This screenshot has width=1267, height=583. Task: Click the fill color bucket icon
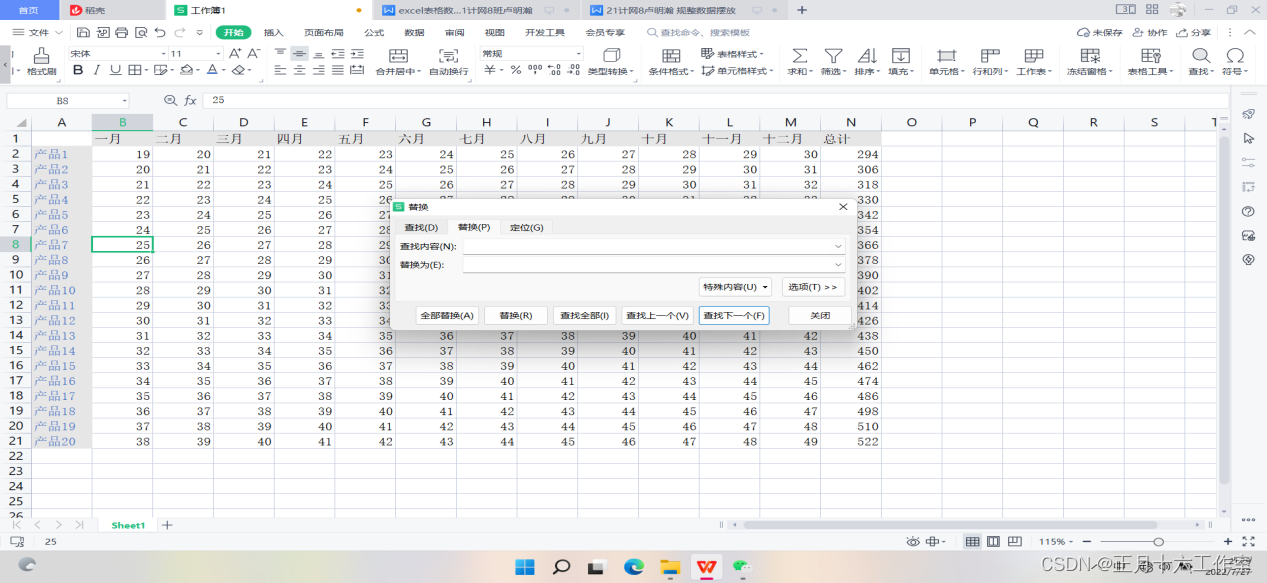coord(186,70)
